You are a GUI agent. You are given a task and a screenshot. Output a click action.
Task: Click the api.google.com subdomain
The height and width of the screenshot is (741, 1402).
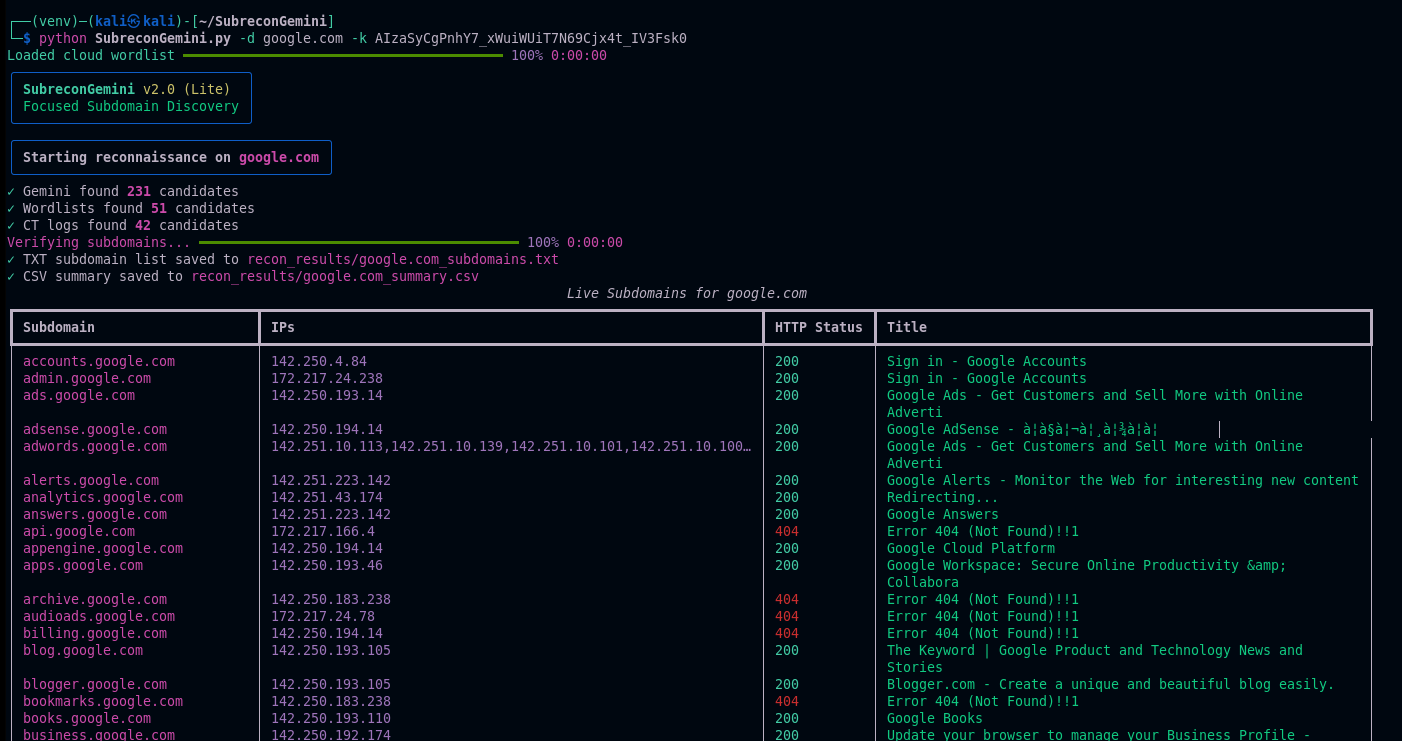click(x=79, y=531)
